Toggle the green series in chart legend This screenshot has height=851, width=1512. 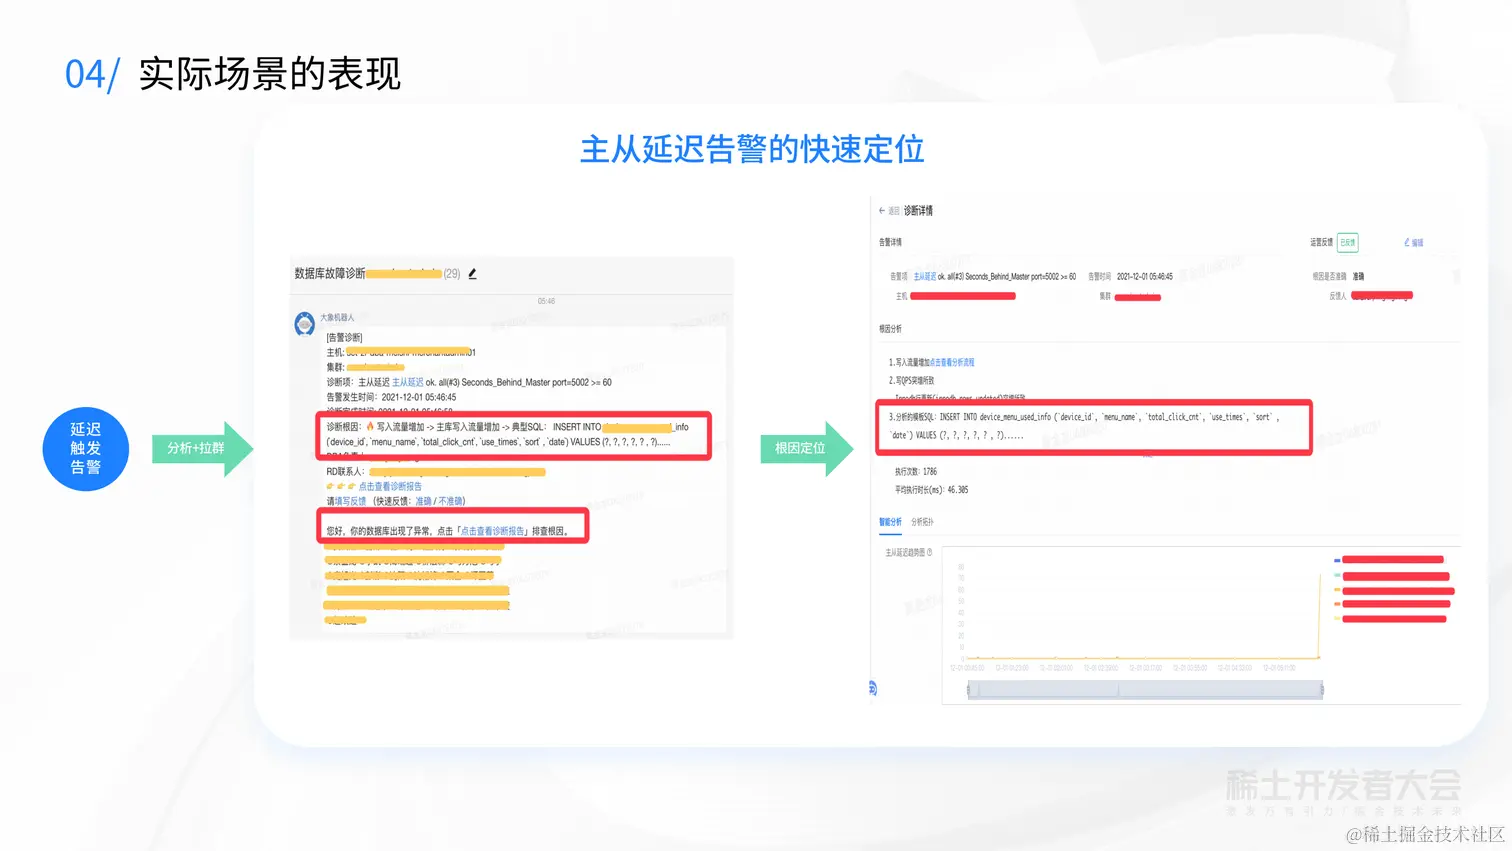tap(1337, 576)
